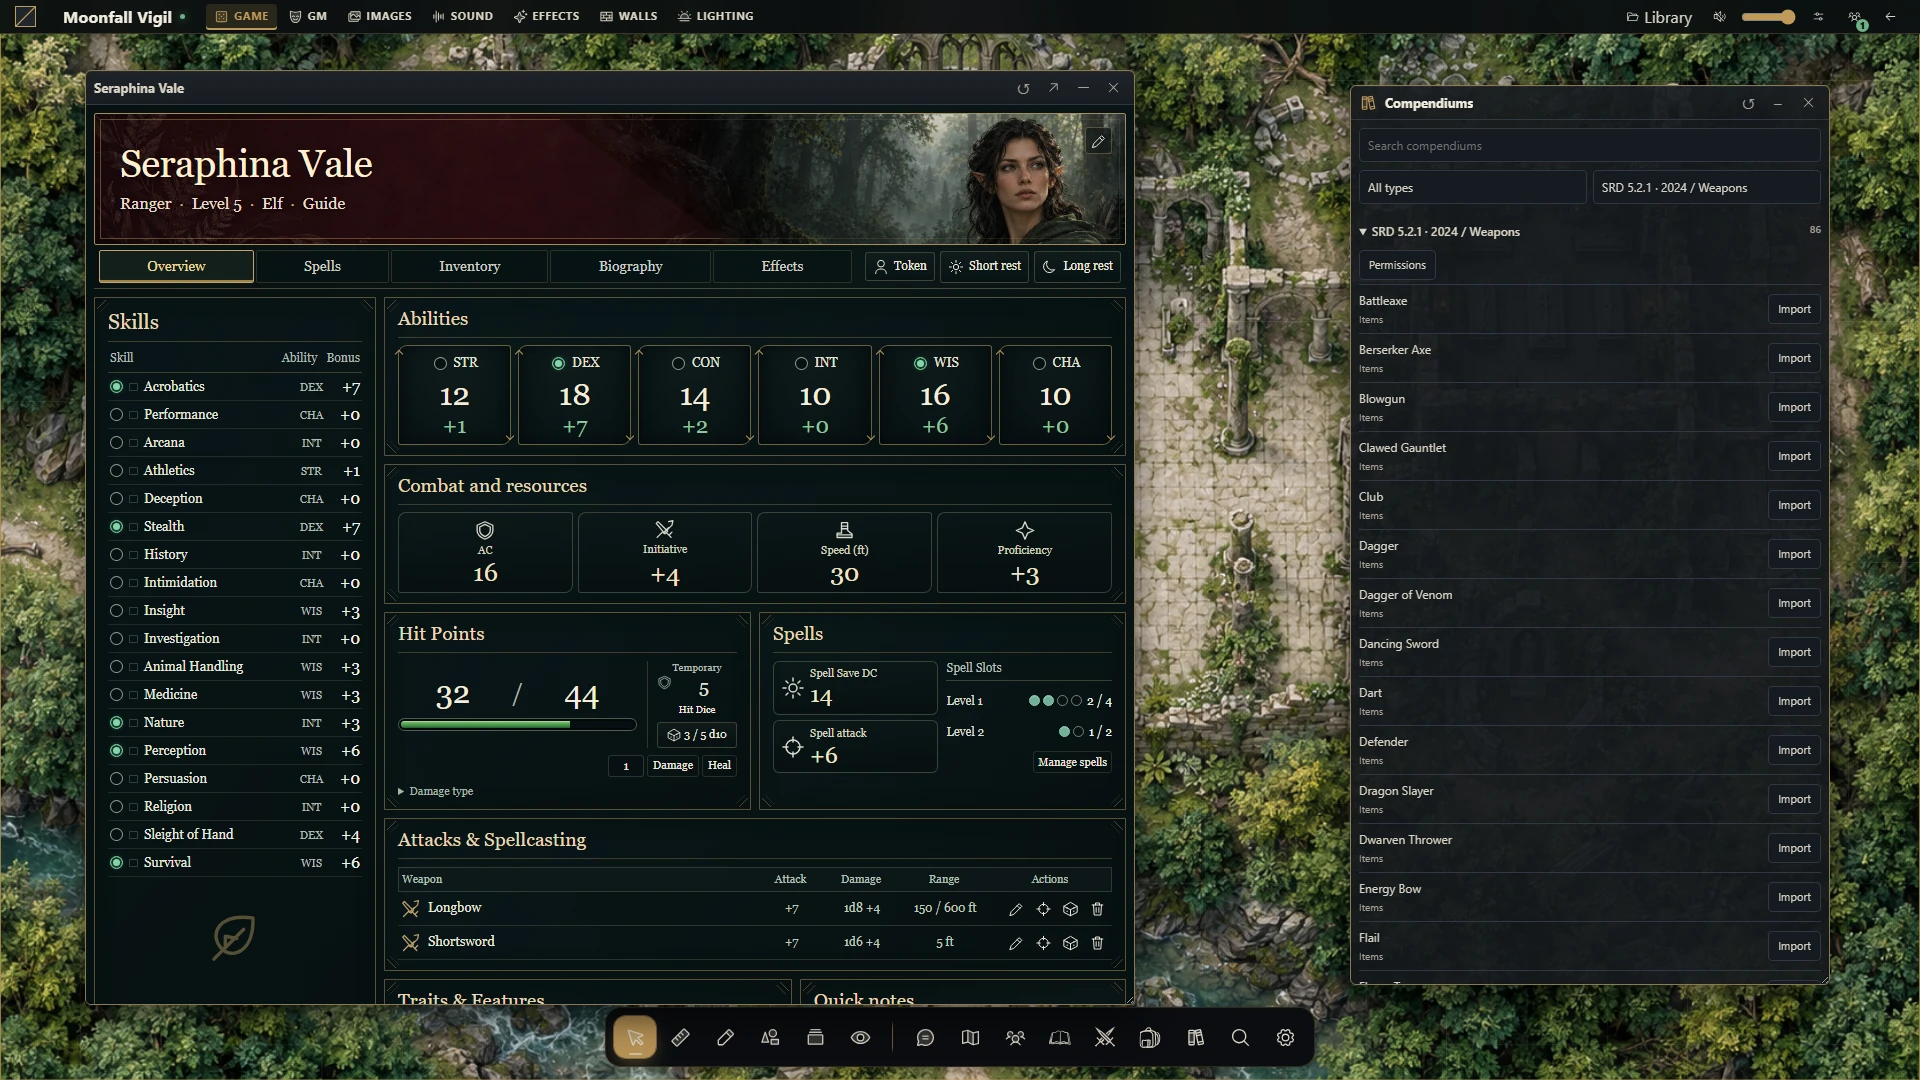
Task: Open the Library menu
Action: point(1659,17)
